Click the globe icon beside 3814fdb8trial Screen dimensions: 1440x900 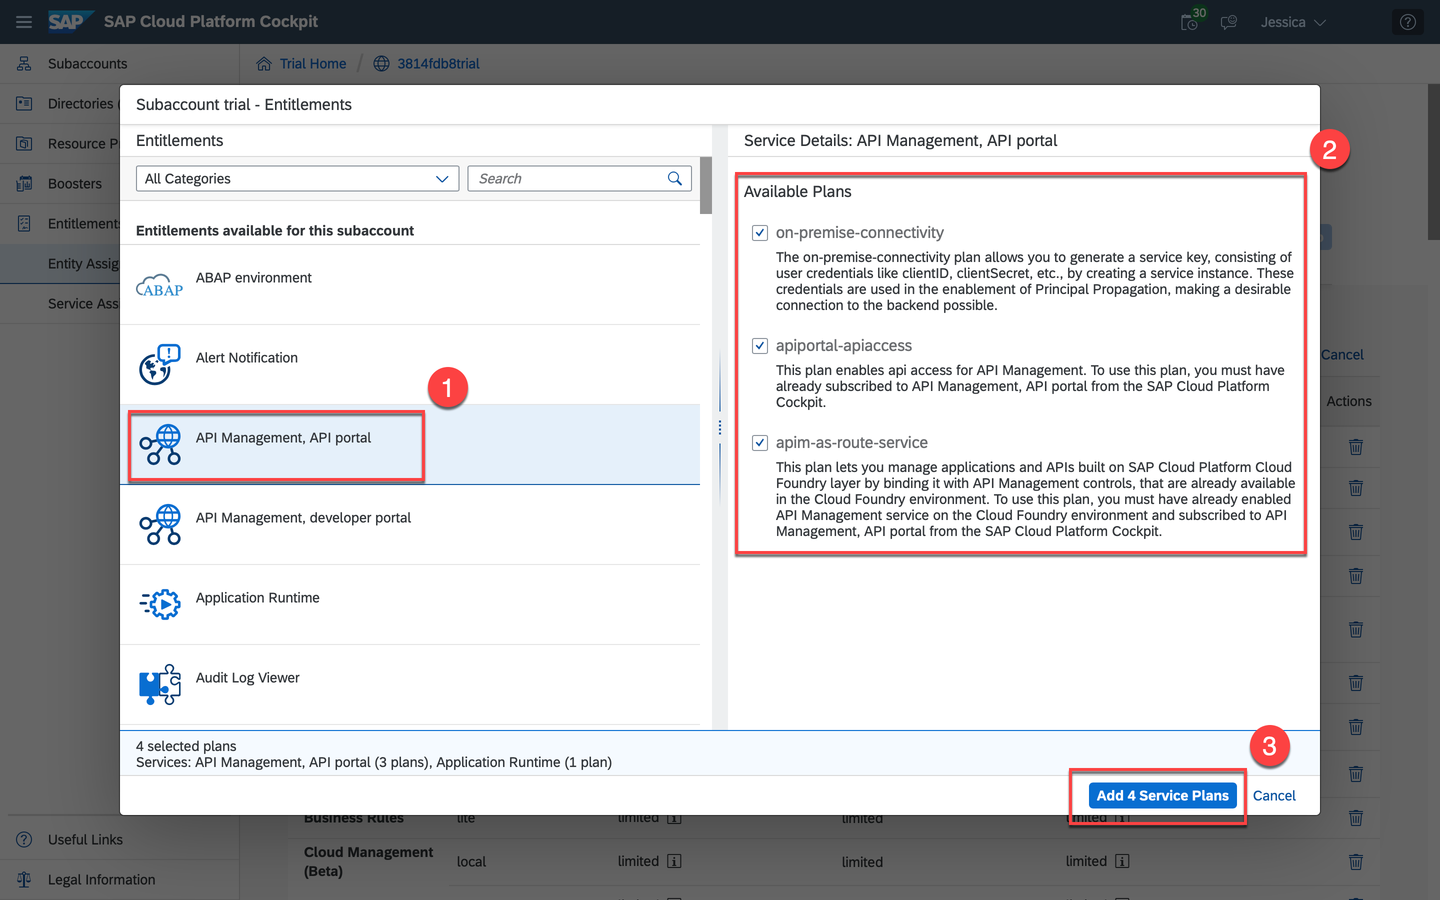coord(381,63)
